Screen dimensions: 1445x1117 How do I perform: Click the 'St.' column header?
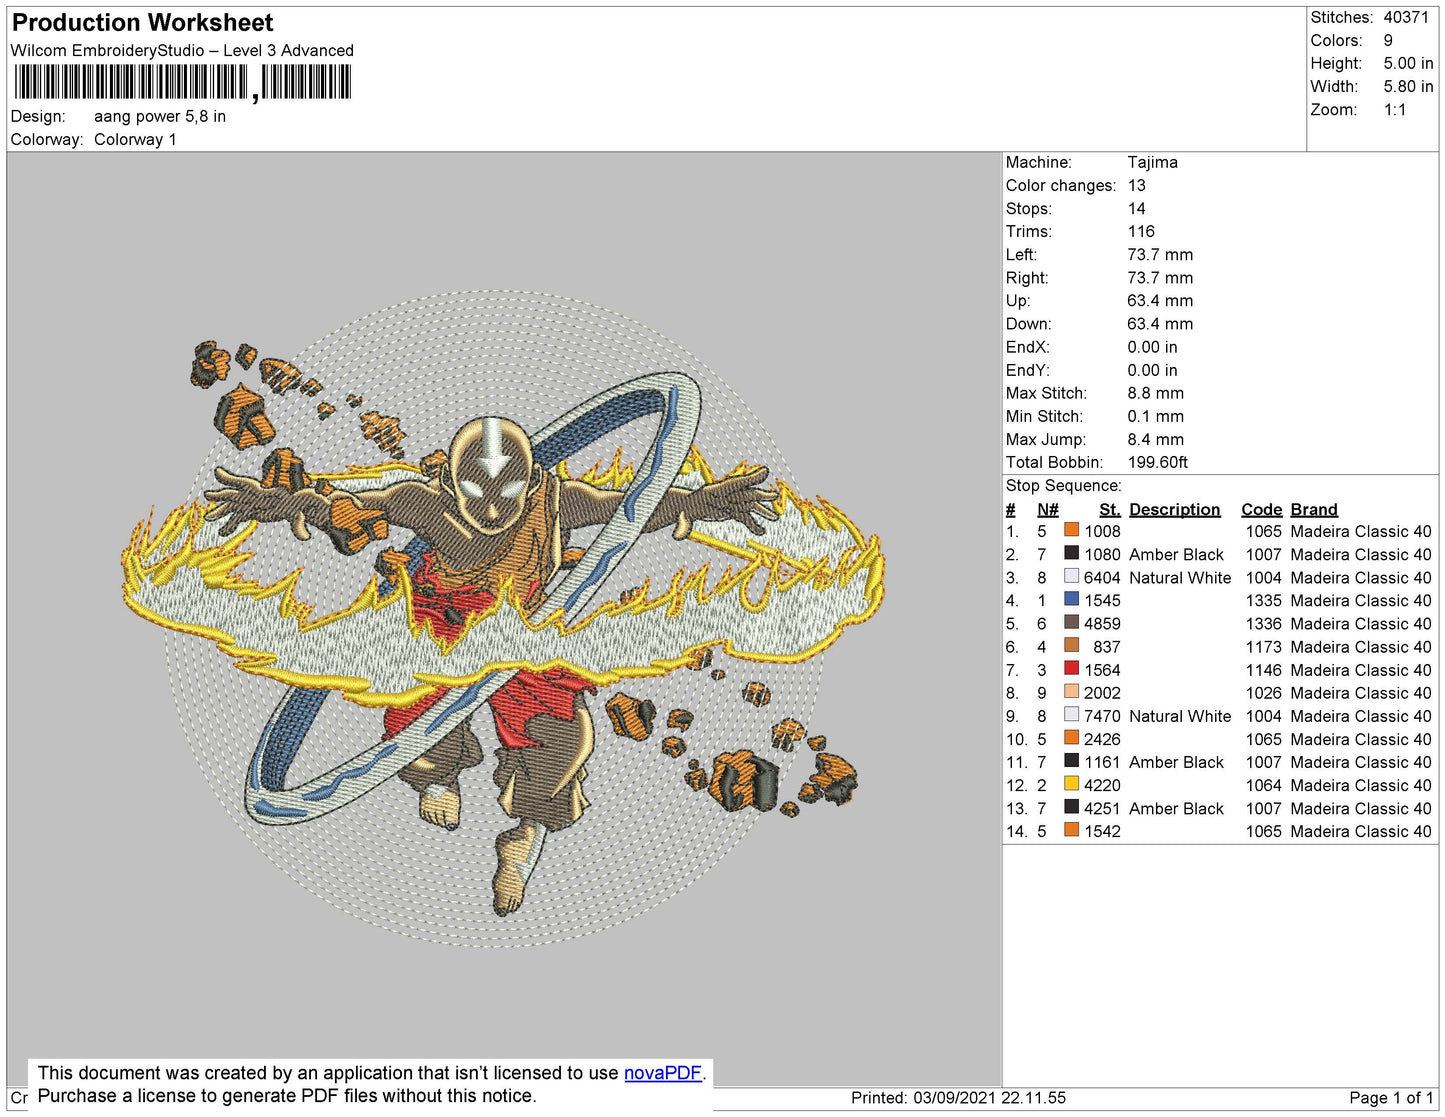1109,509
